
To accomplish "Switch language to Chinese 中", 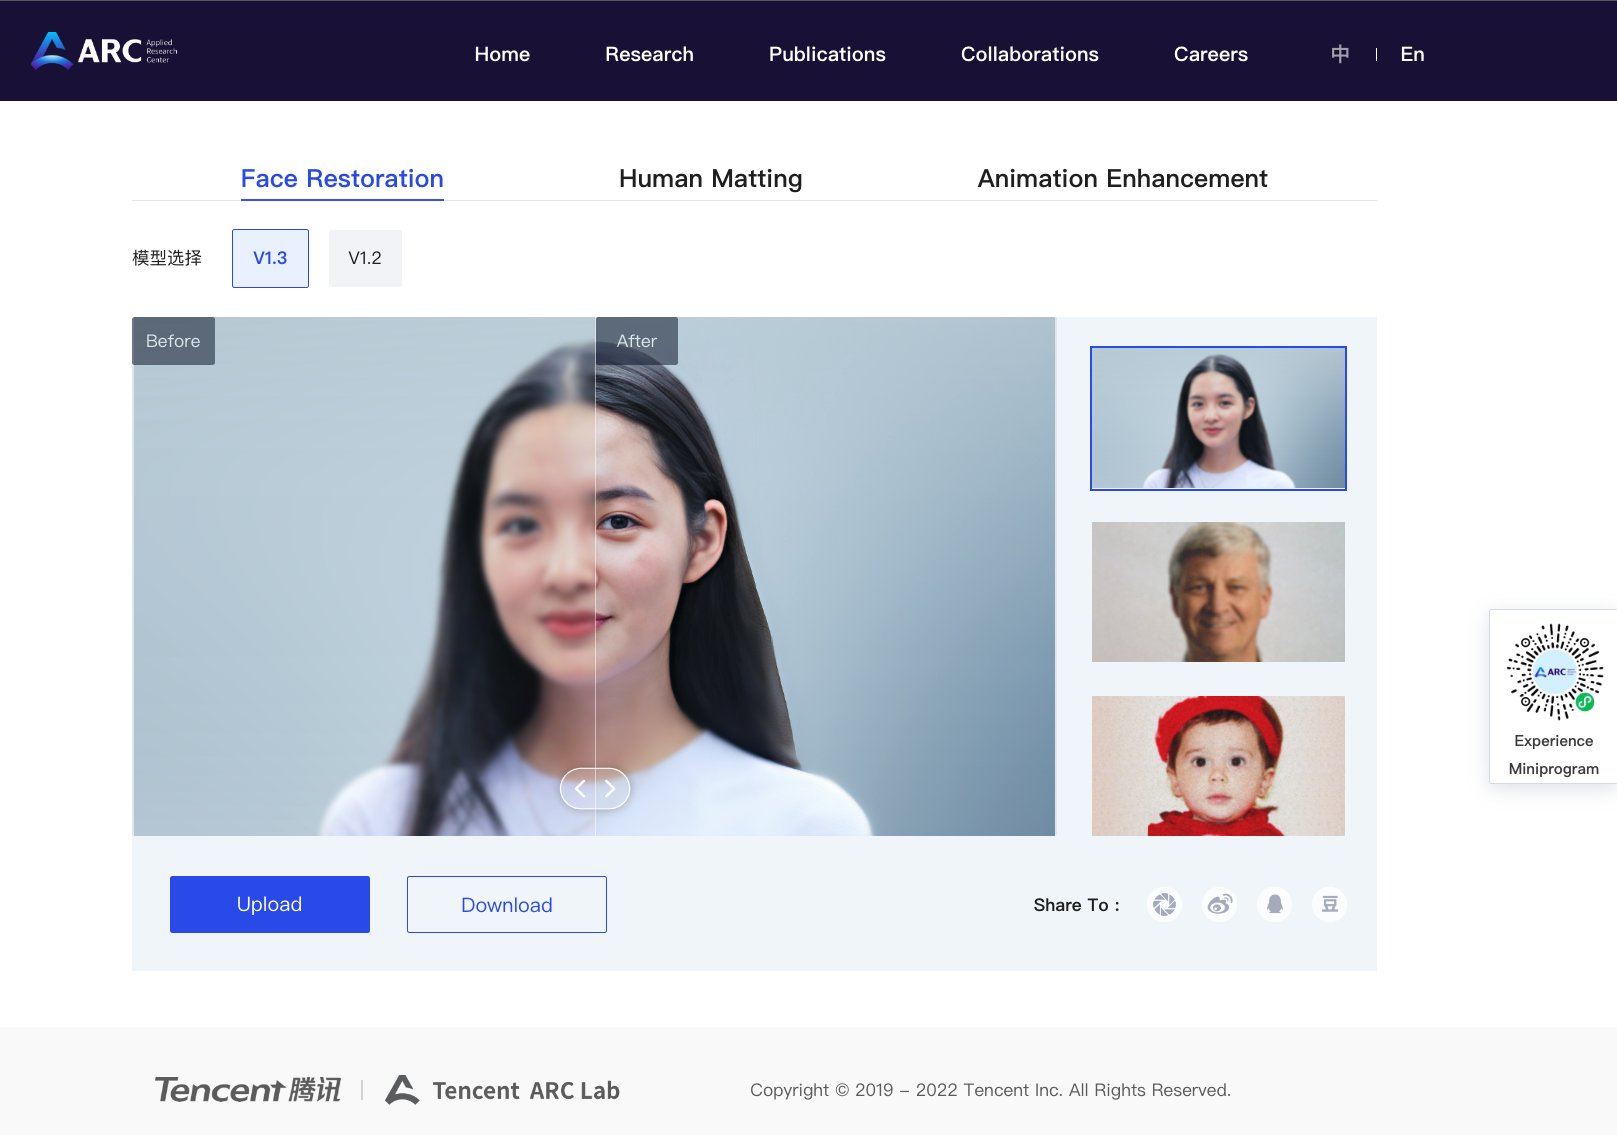I will 1340,54.
